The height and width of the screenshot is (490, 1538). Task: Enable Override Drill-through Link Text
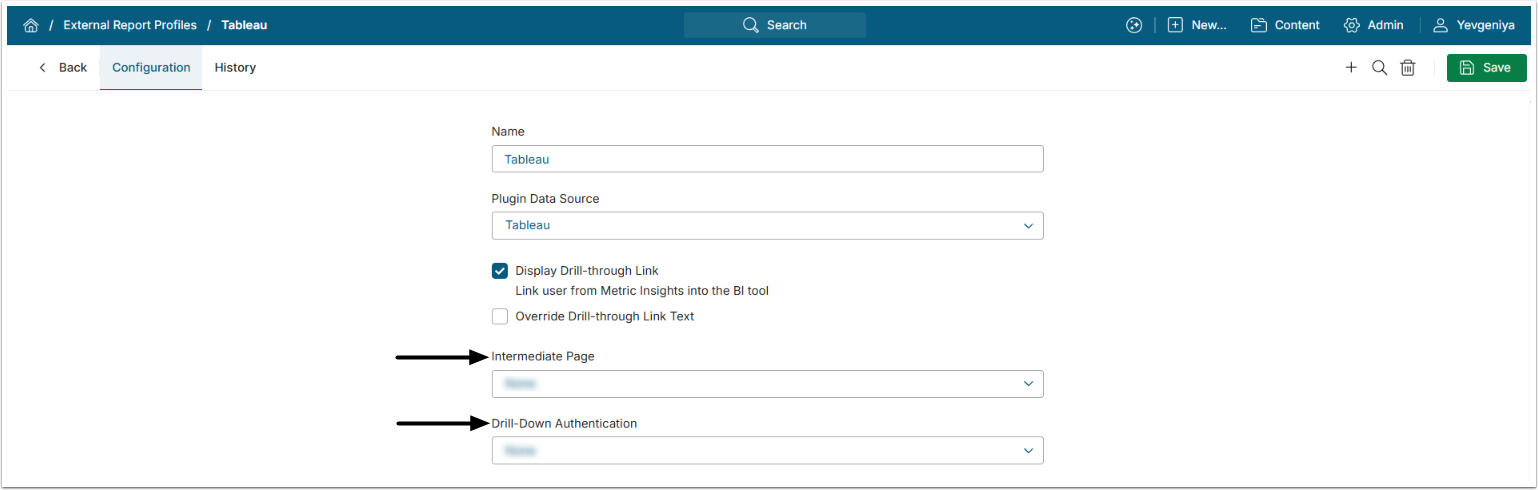pos(500,317)
